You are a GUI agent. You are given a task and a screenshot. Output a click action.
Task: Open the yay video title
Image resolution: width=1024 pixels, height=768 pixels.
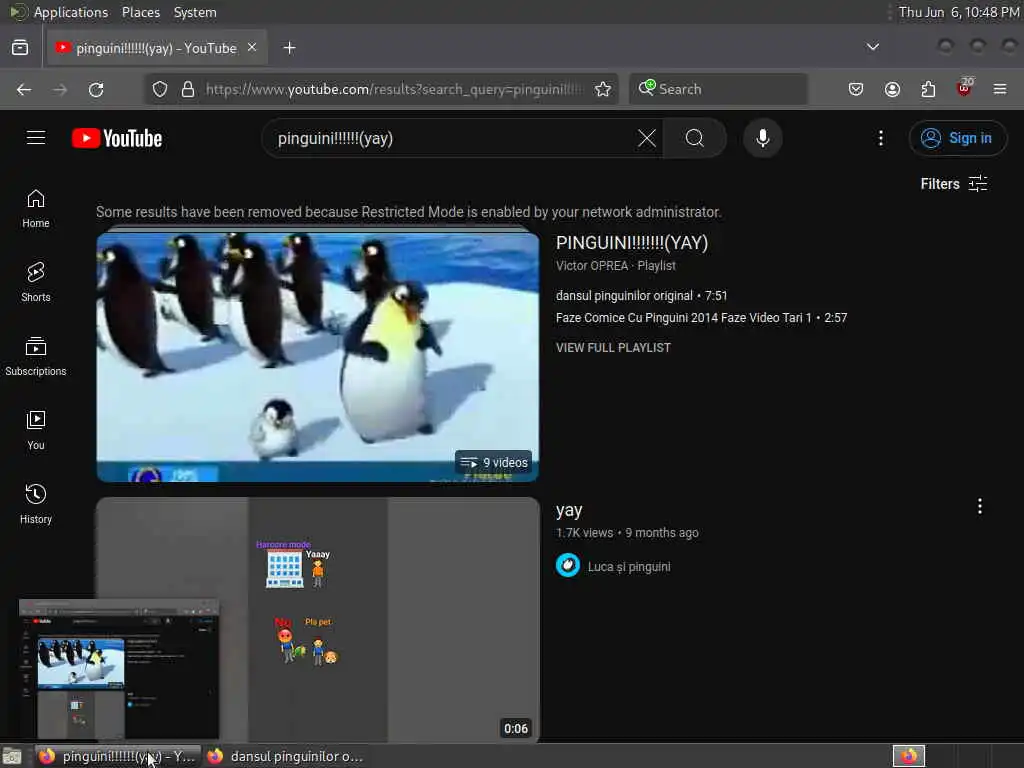[569, 510]
